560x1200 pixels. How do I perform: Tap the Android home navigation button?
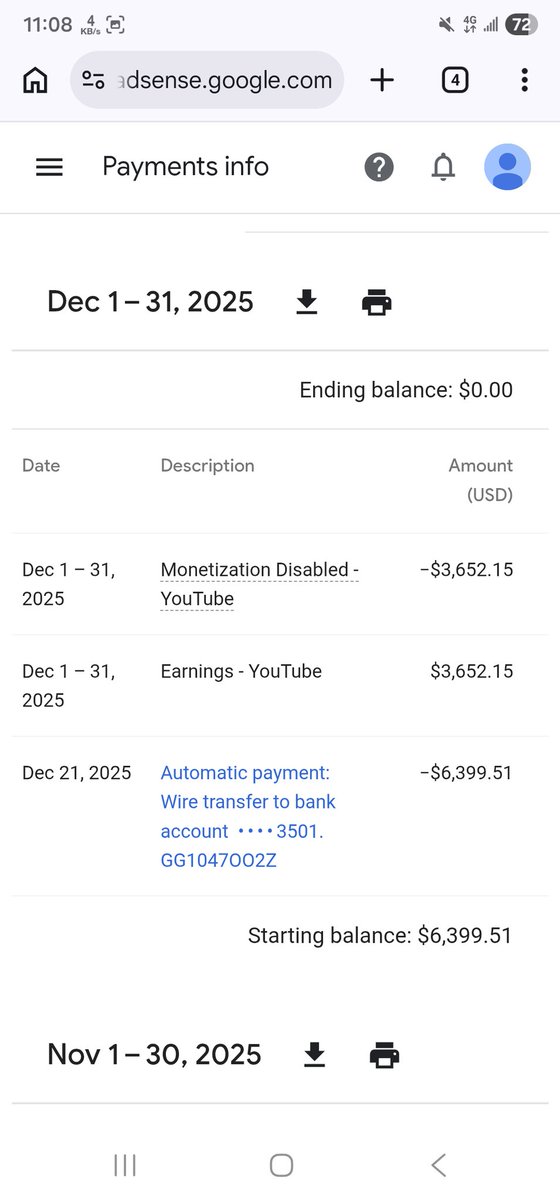[x=281, y=1165]
